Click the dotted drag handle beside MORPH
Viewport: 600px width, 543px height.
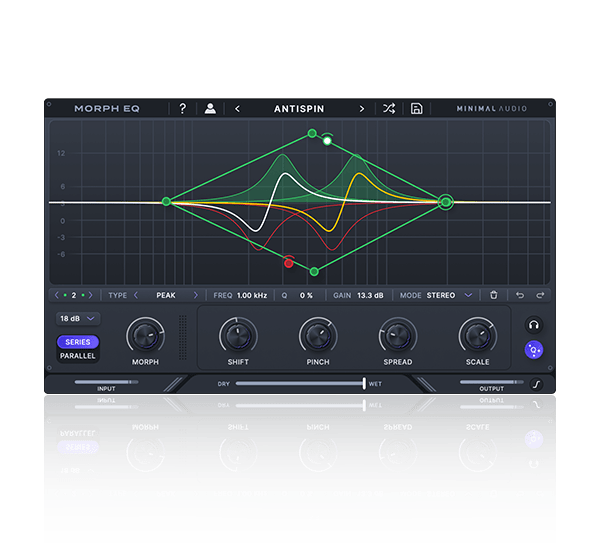183,337
